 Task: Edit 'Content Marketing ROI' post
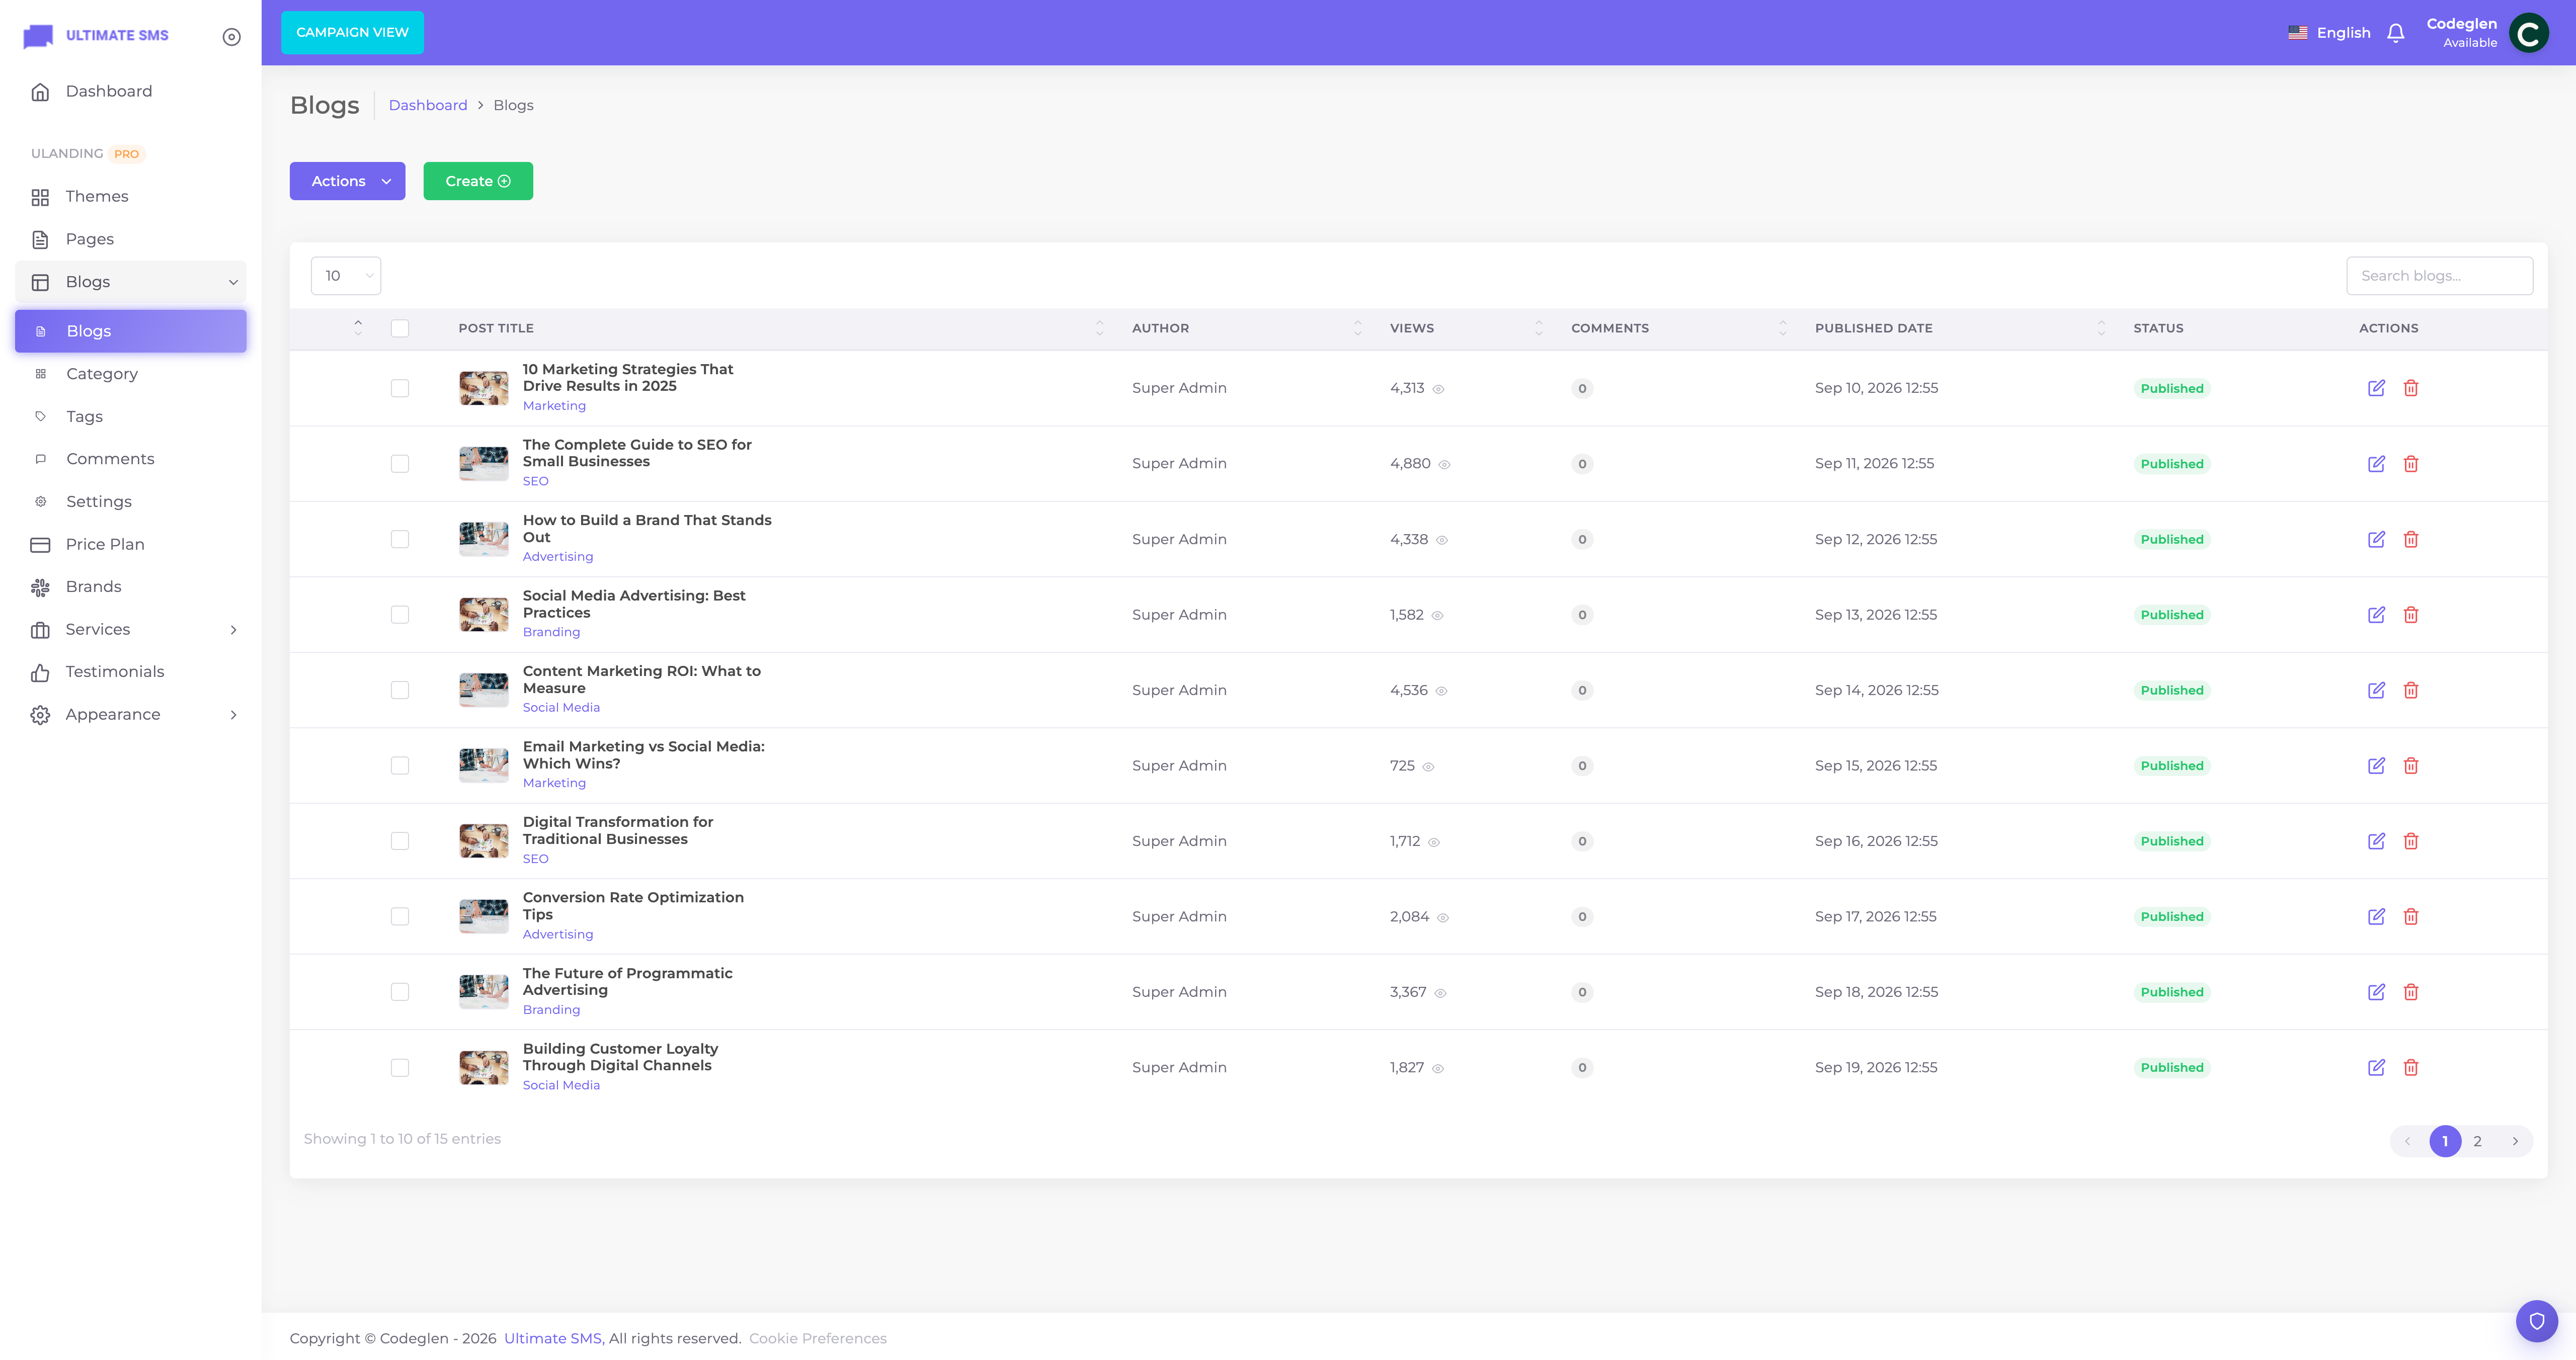click(2376, 690)
